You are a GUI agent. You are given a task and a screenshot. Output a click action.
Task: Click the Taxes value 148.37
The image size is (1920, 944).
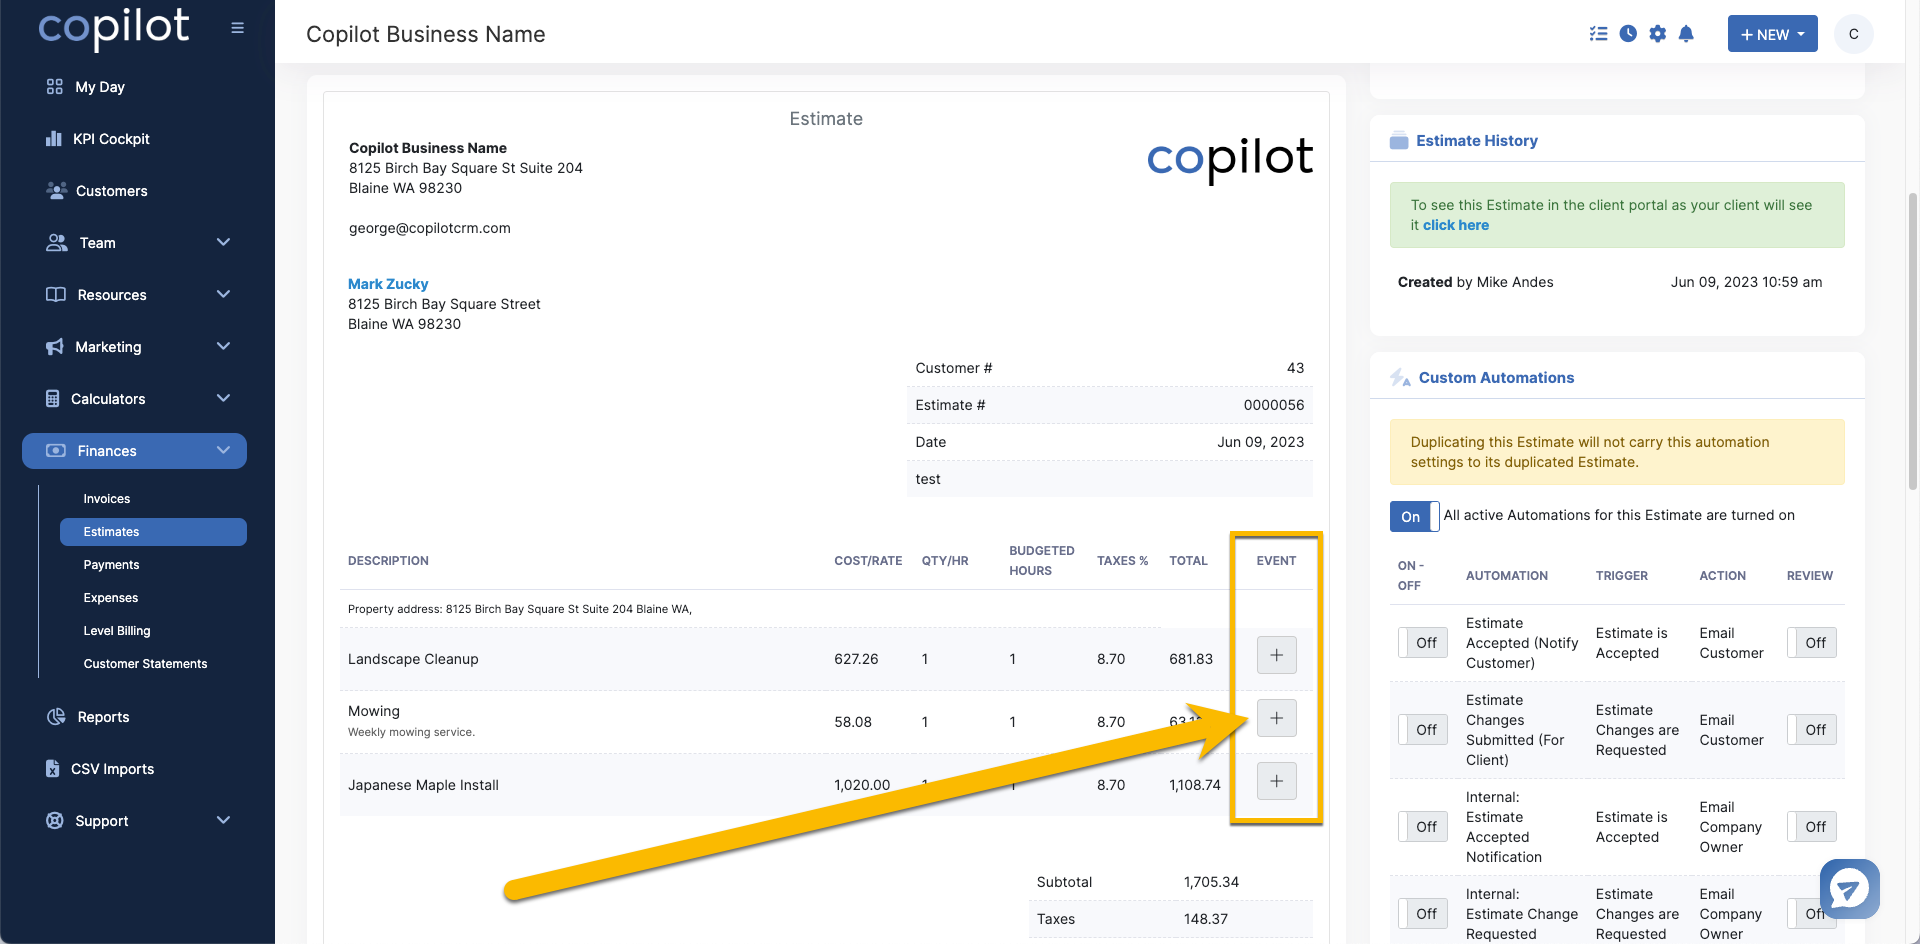coord(1206,919)
